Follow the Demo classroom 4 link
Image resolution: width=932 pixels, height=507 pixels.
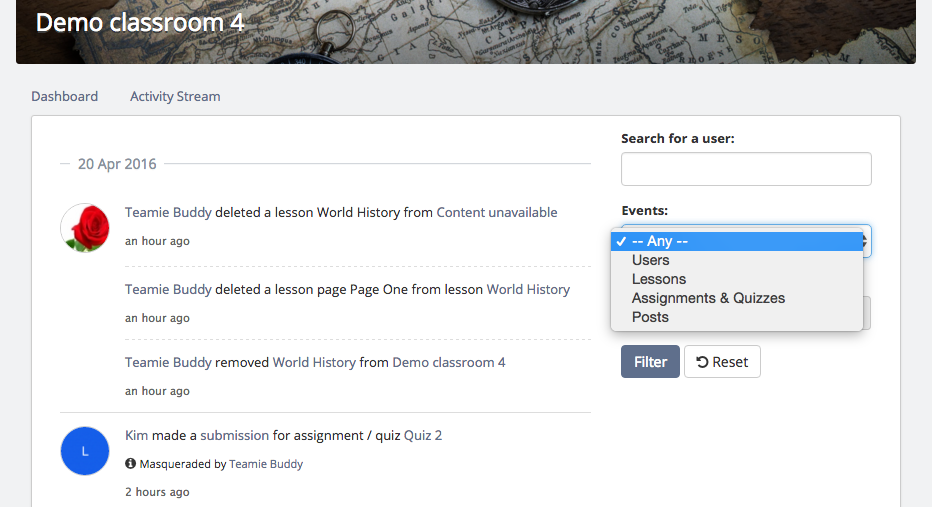449,363
